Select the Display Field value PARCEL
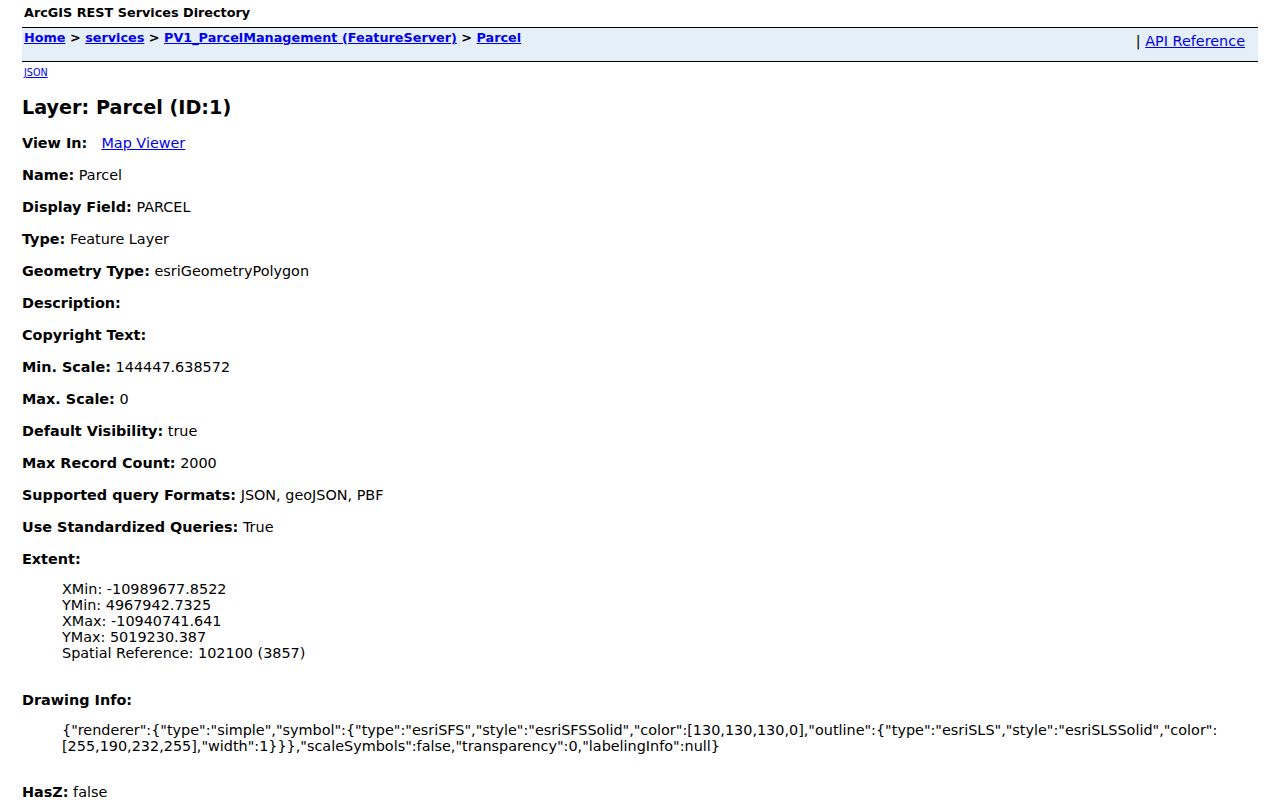 pos(163,207)
